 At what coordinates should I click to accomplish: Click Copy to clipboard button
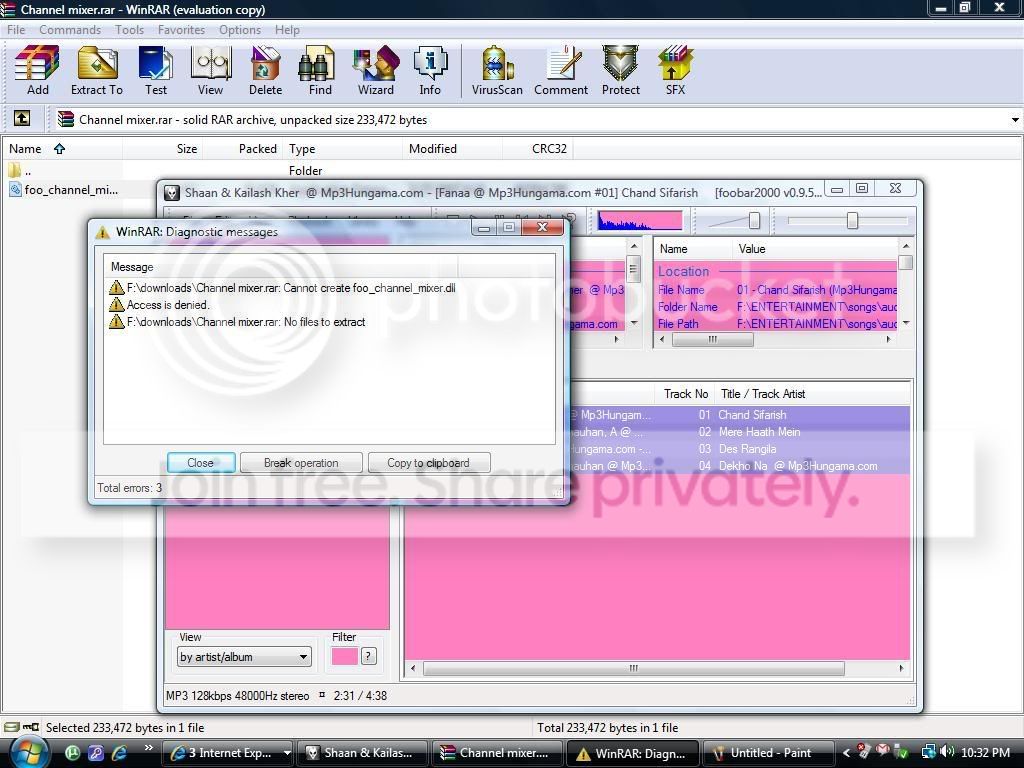pyautogui.click(x=428, y=462)
